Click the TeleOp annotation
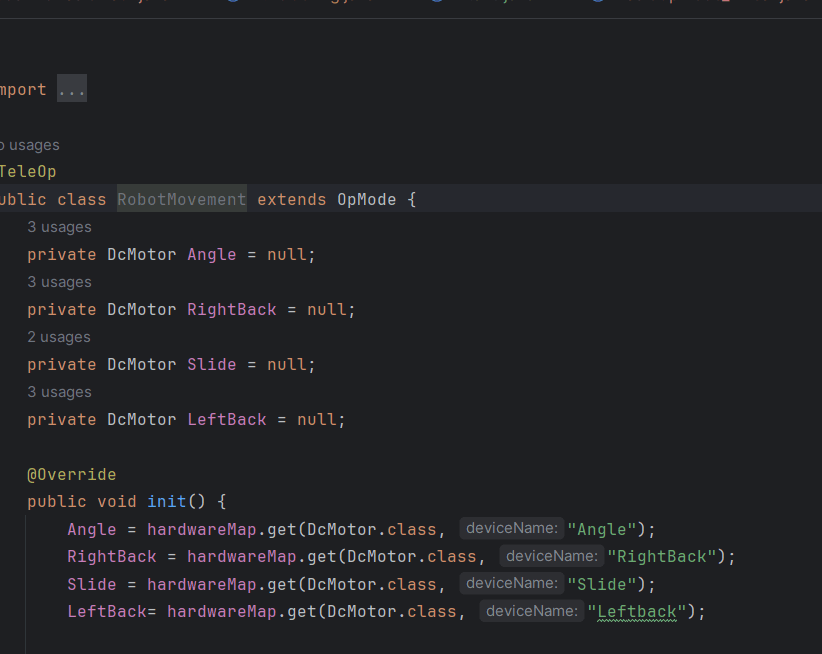This screenshot has width=822, height=654. point(28,172)
